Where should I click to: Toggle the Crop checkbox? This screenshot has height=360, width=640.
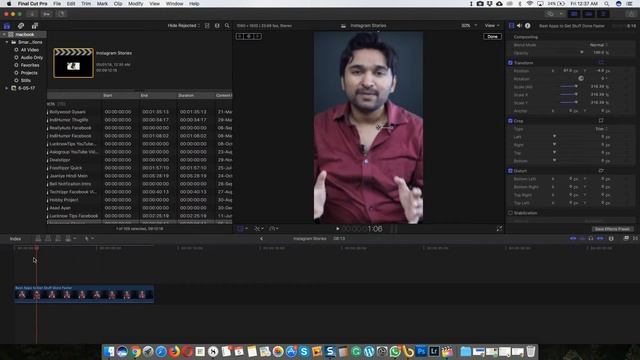[510, 121]
